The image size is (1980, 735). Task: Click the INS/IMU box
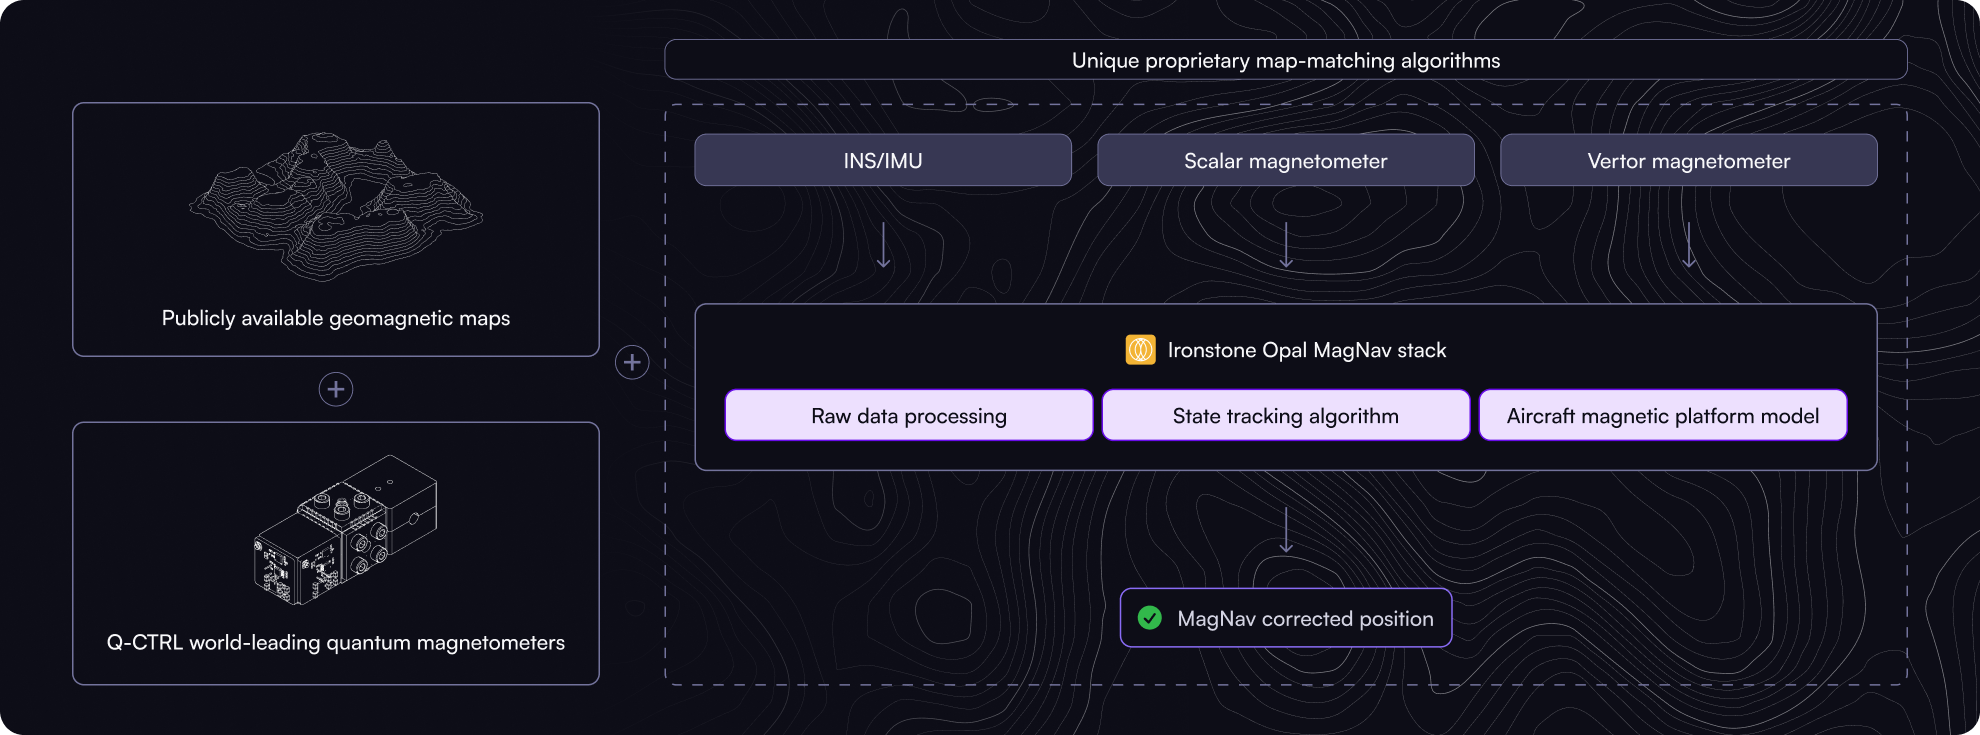pyautogui.click(x=883, y=160)
